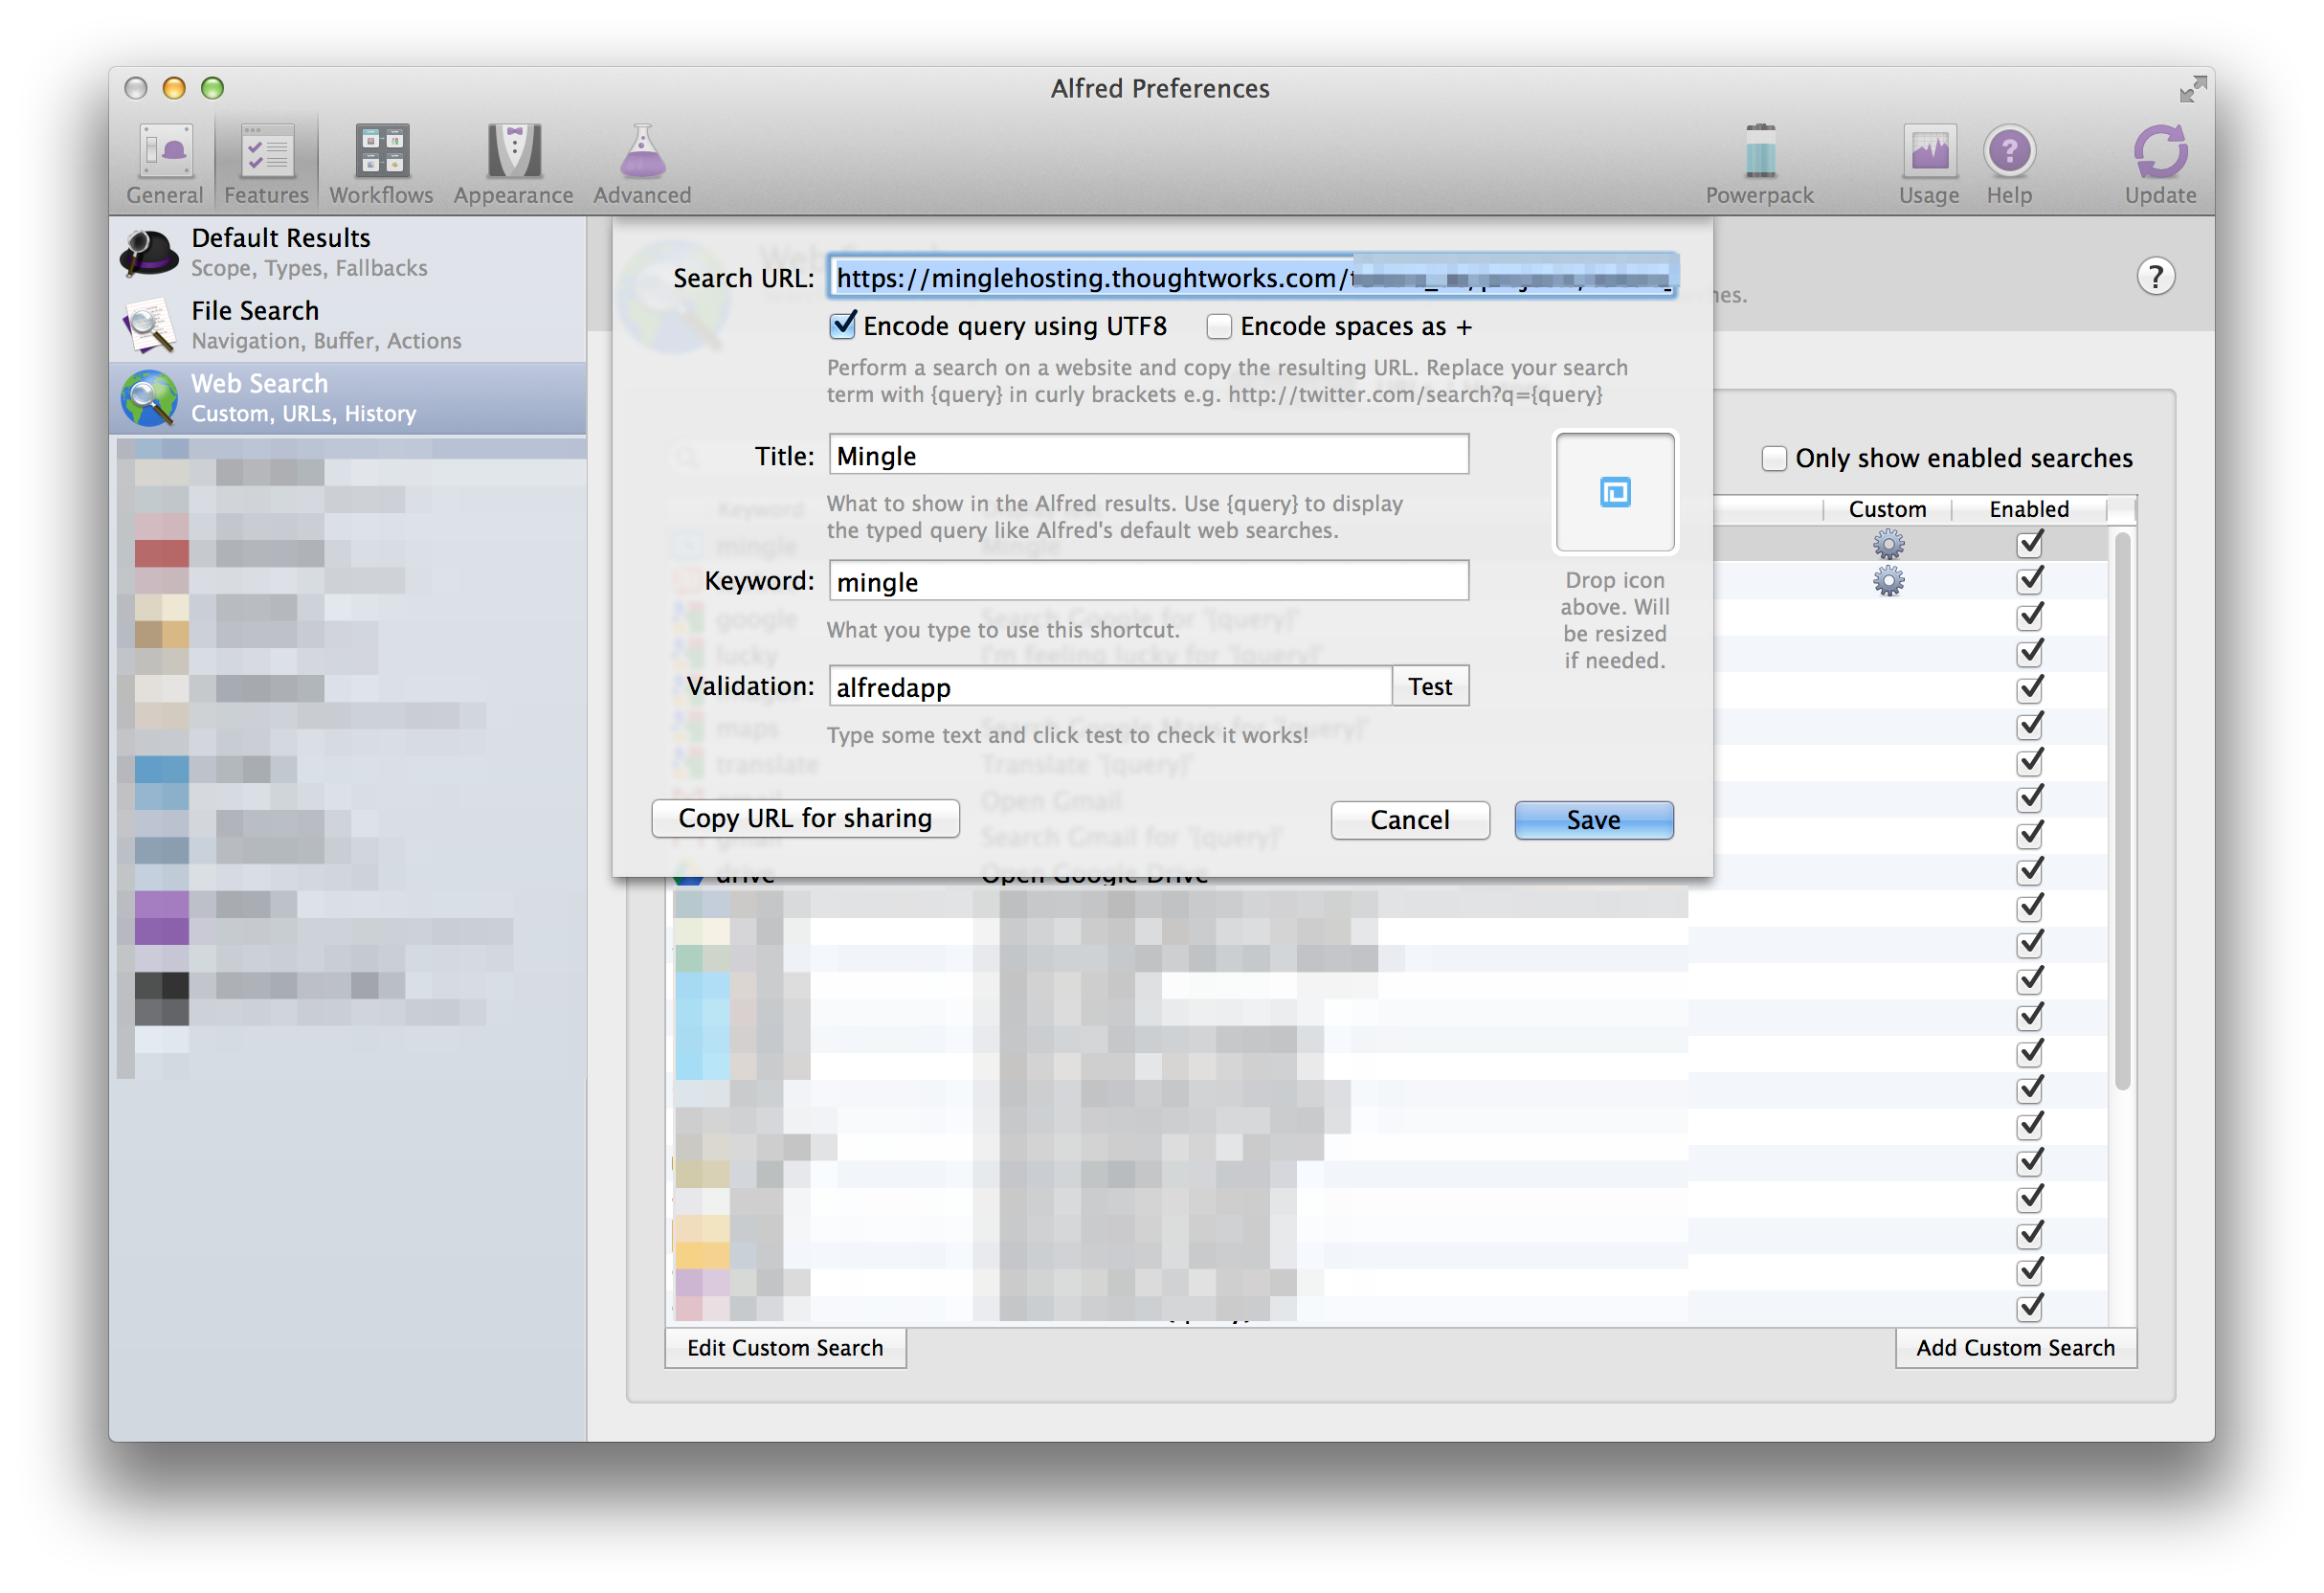Click Edit Custom Search button
2324x1593 pixels.
click(785, 1349)
